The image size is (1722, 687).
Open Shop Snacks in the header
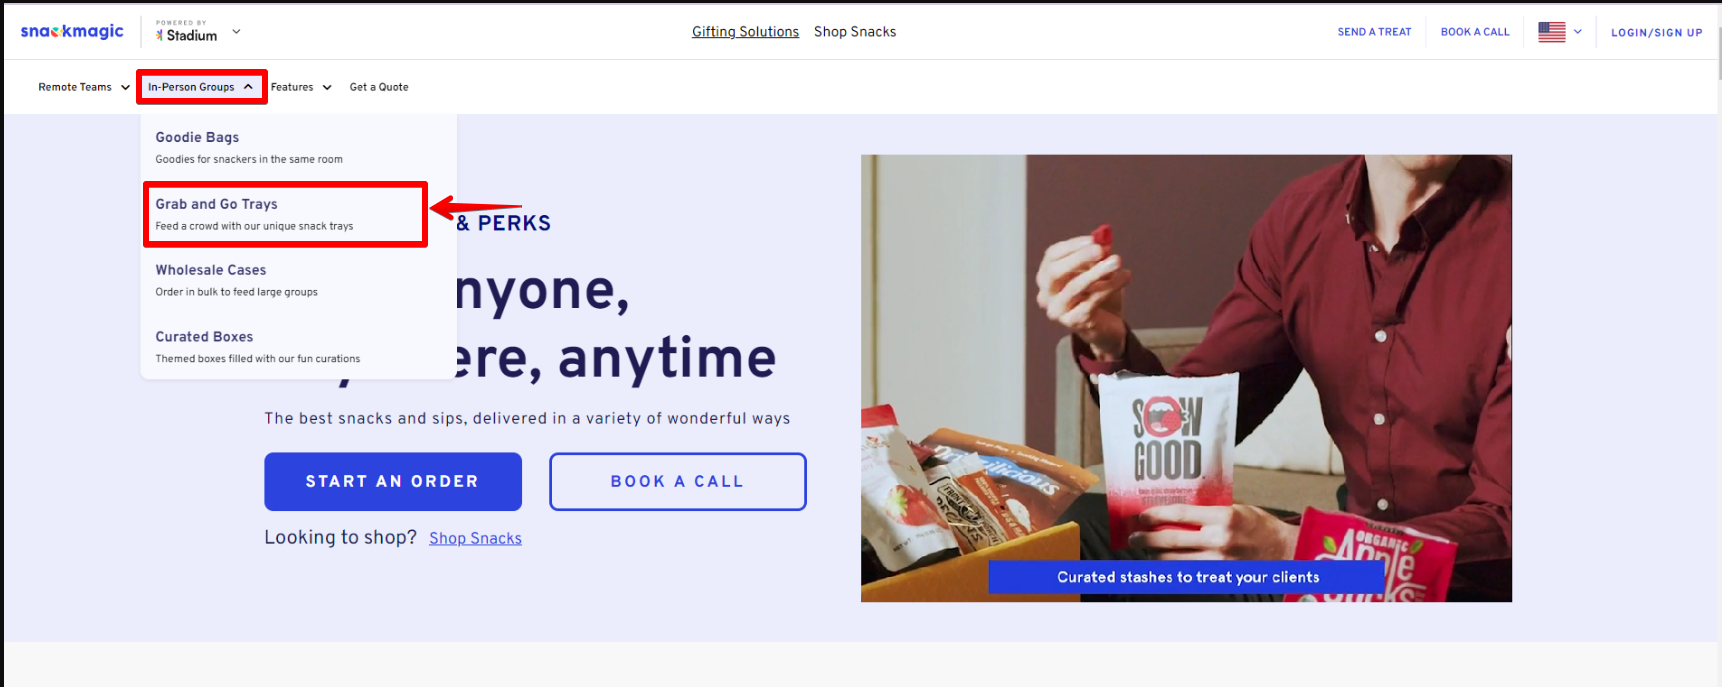(855, 32)
